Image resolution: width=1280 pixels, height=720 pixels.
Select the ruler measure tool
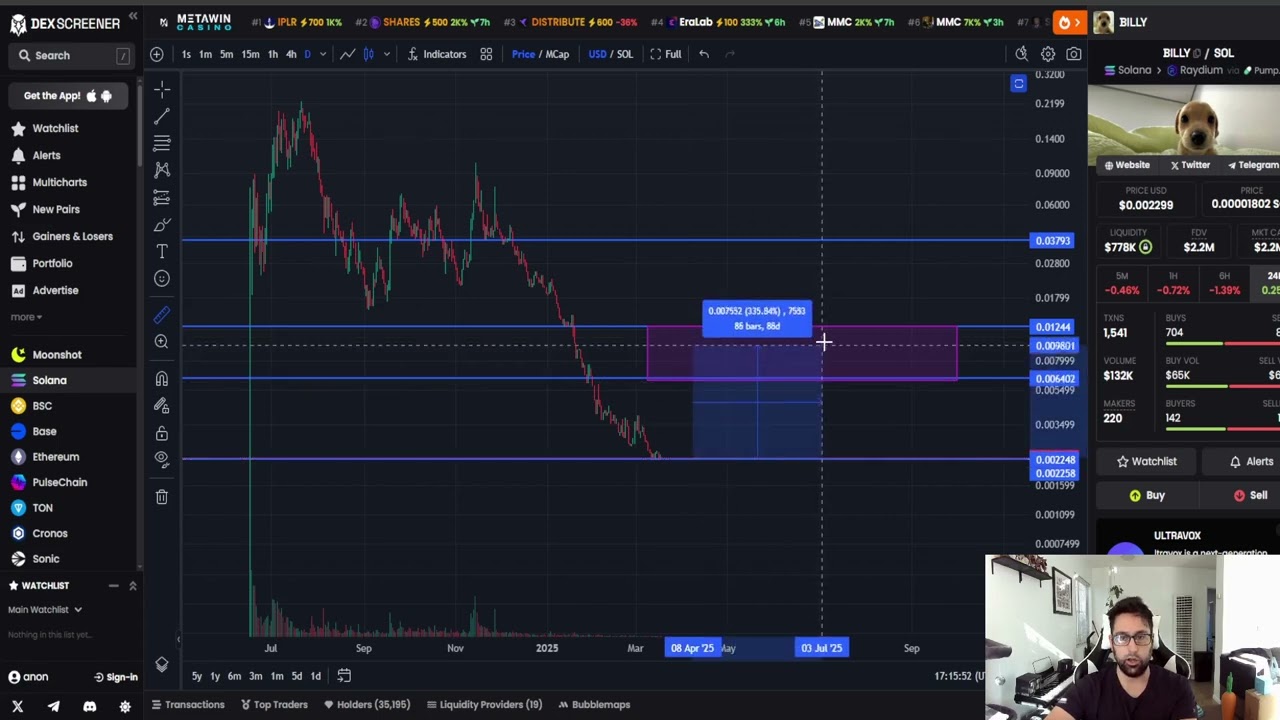(162, 315)
